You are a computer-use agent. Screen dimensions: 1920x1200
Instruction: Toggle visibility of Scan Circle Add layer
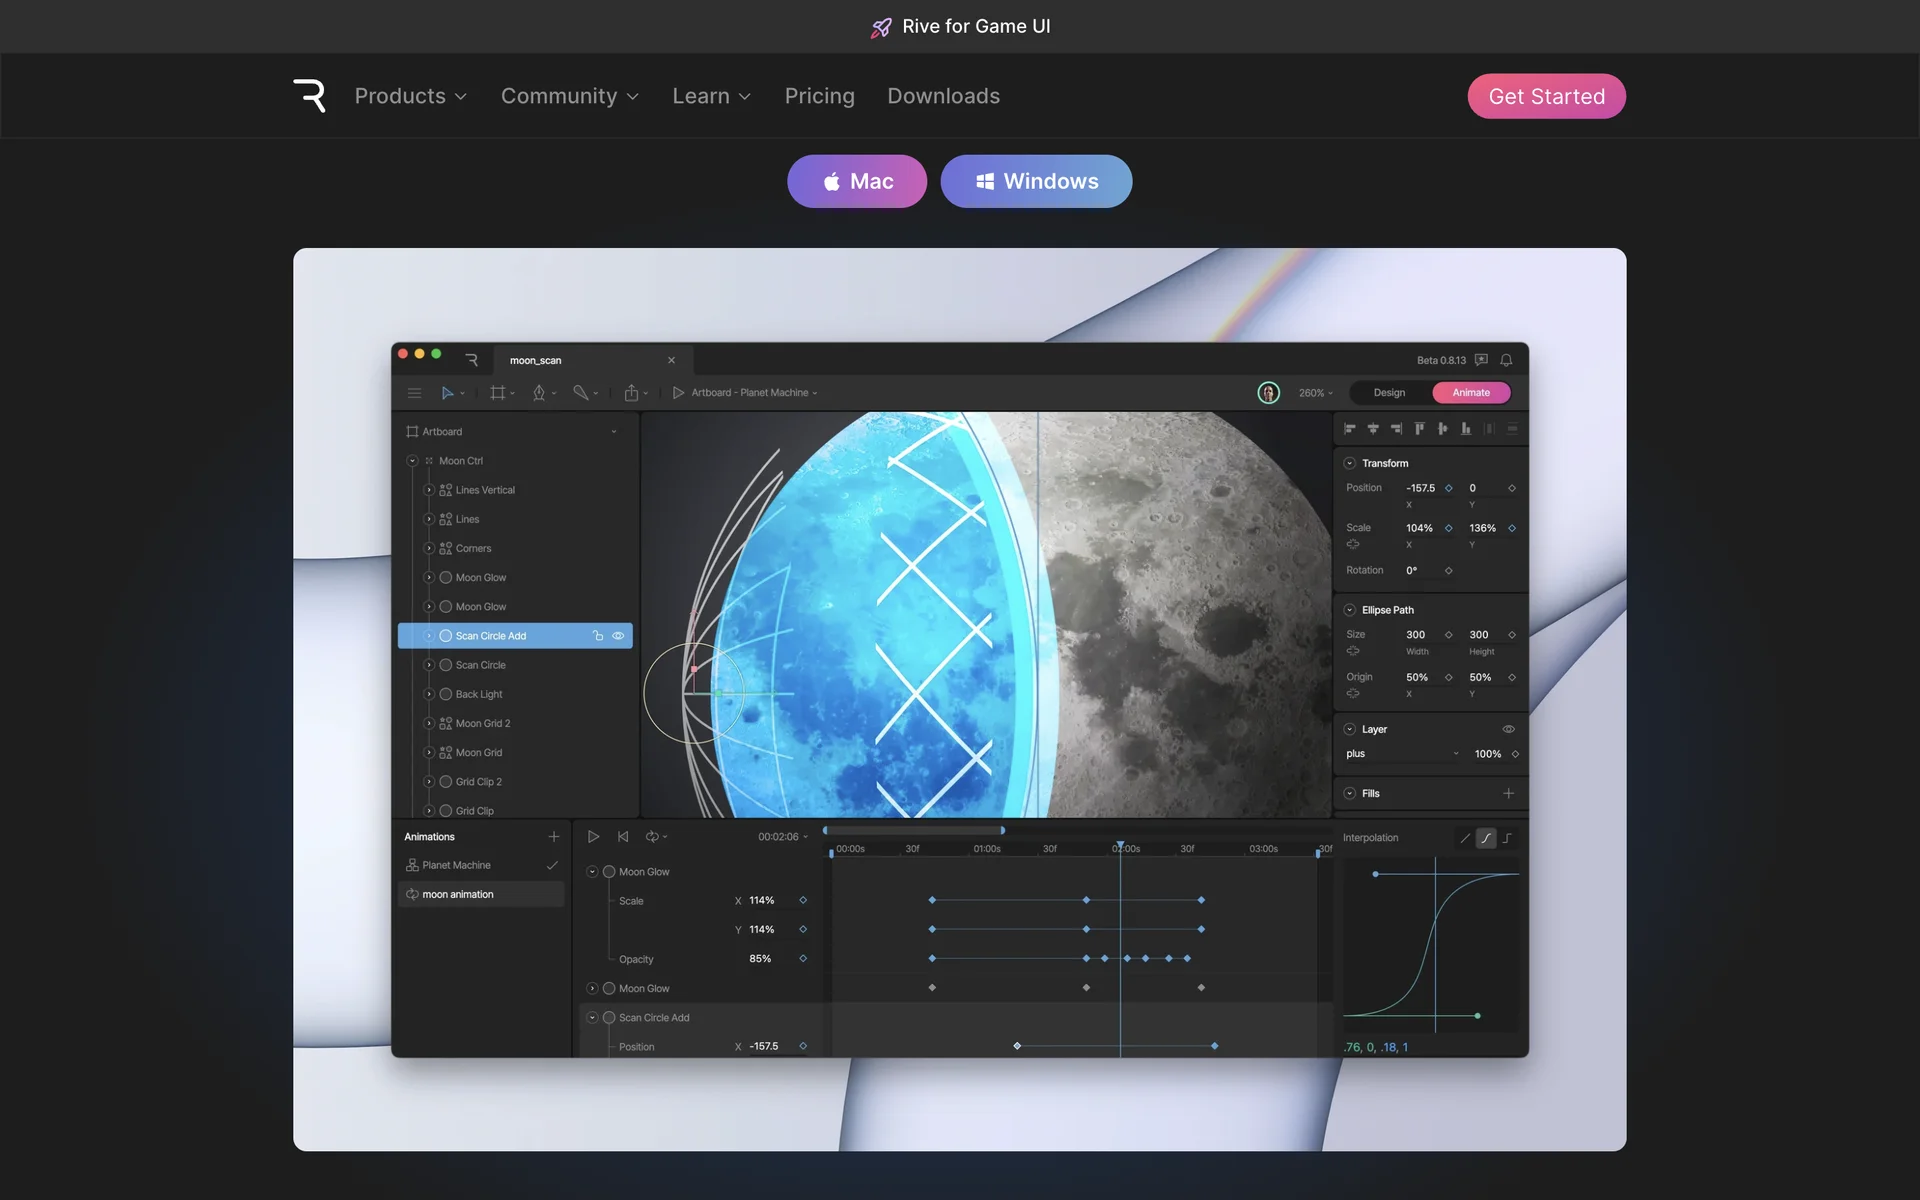(618, 636)
